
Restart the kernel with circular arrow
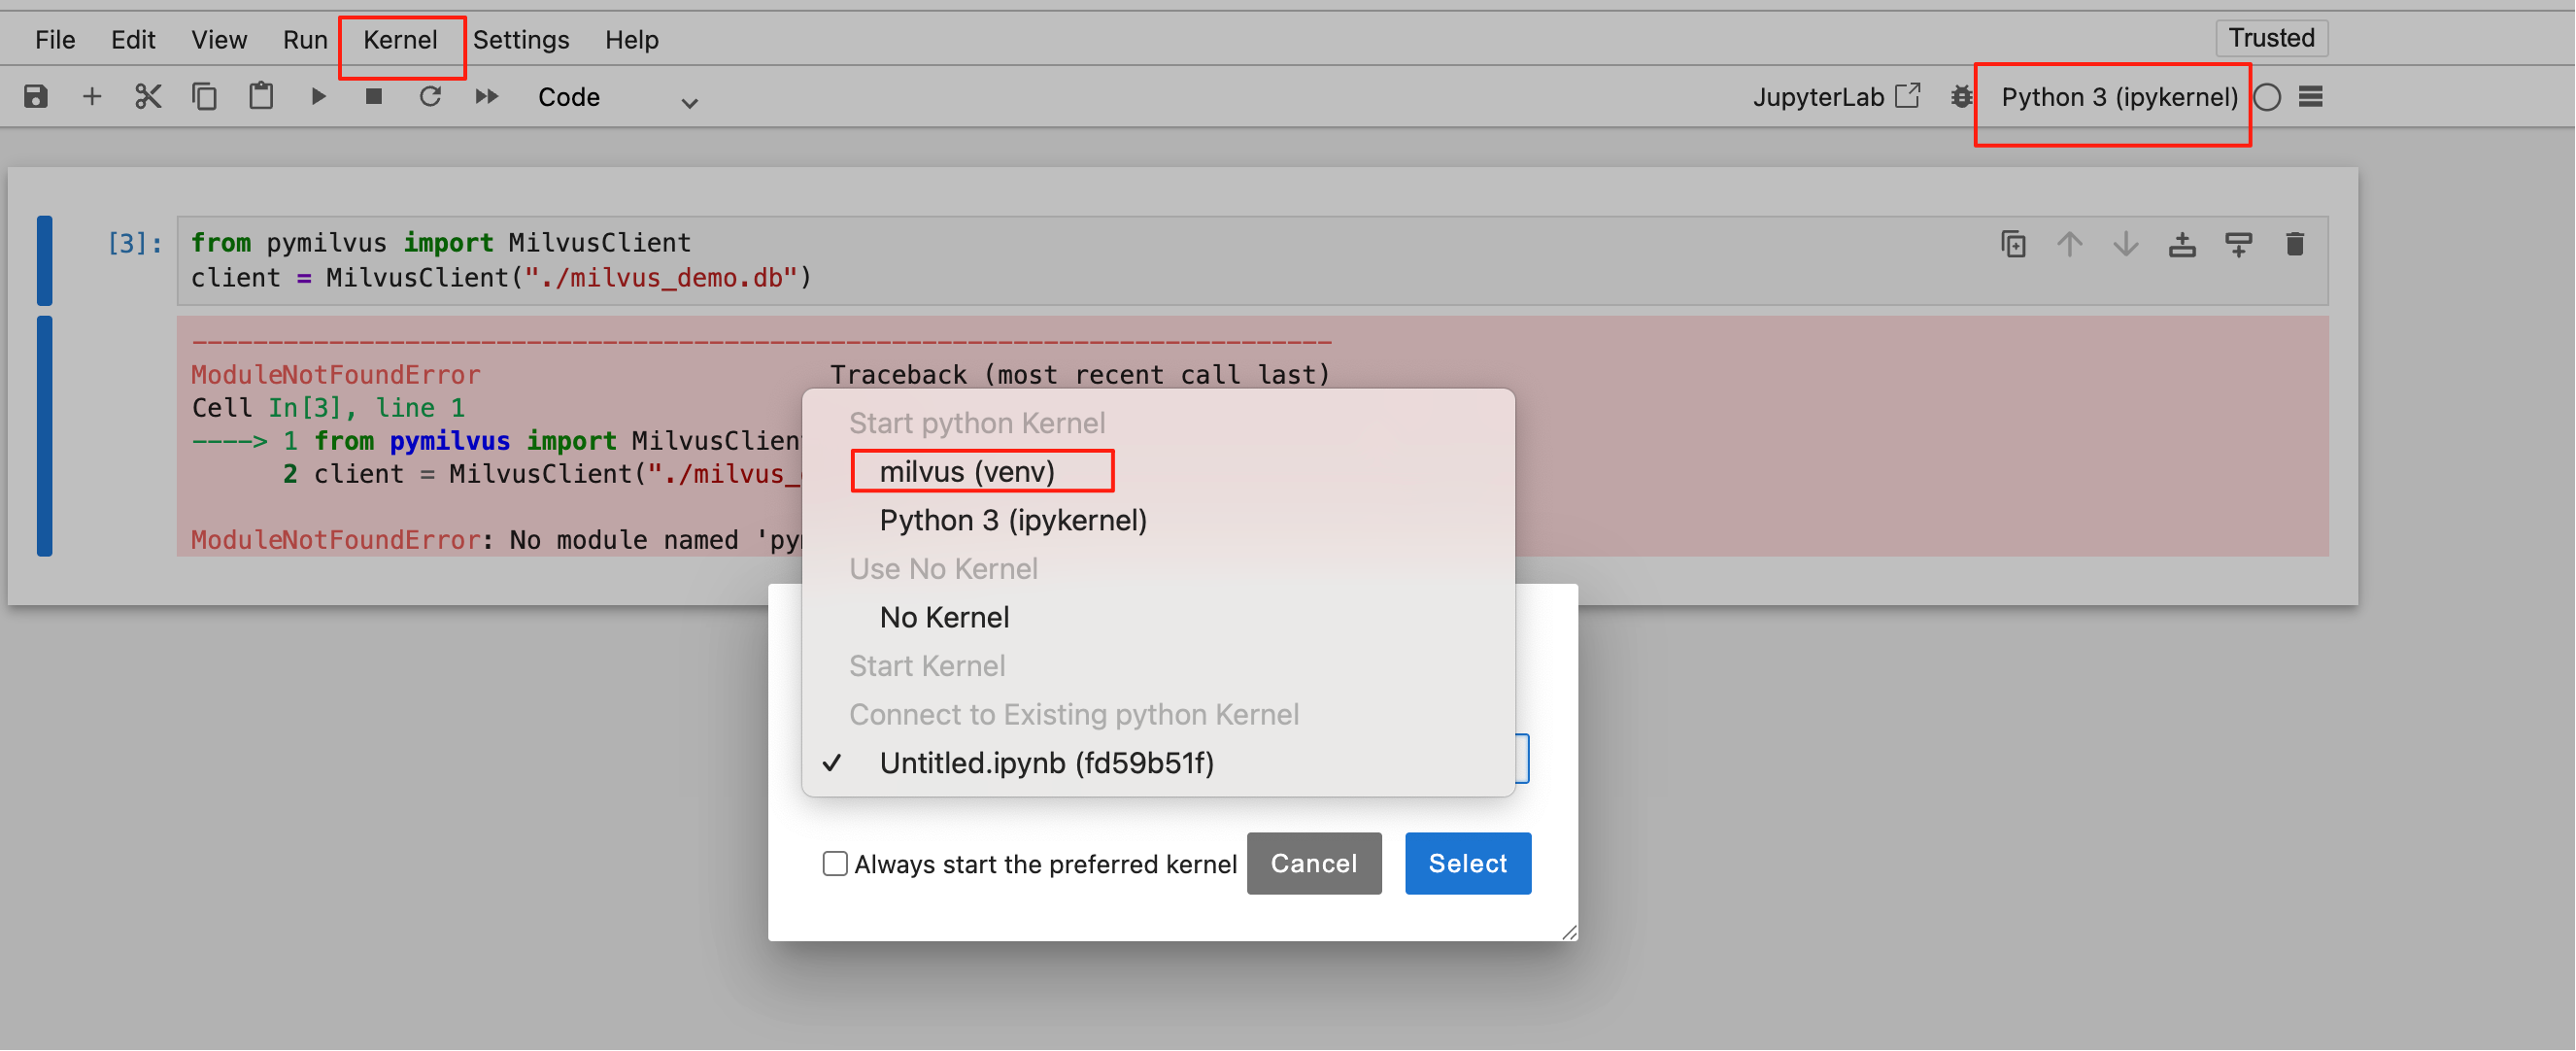(x=430, y=97)
